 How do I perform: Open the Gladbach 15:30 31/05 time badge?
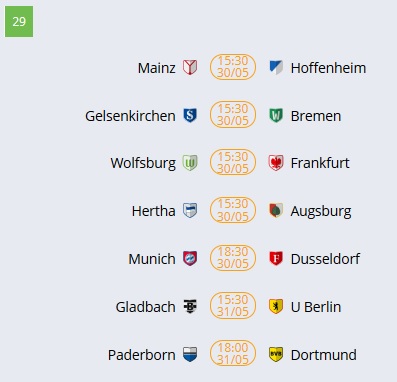coord(233,306)
